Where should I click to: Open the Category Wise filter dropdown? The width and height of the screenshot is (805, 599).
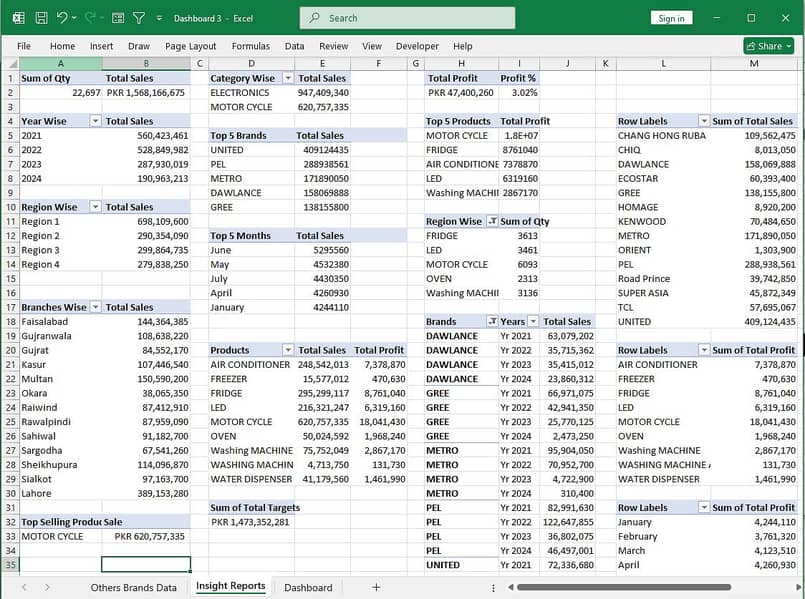tap(288, 78)
